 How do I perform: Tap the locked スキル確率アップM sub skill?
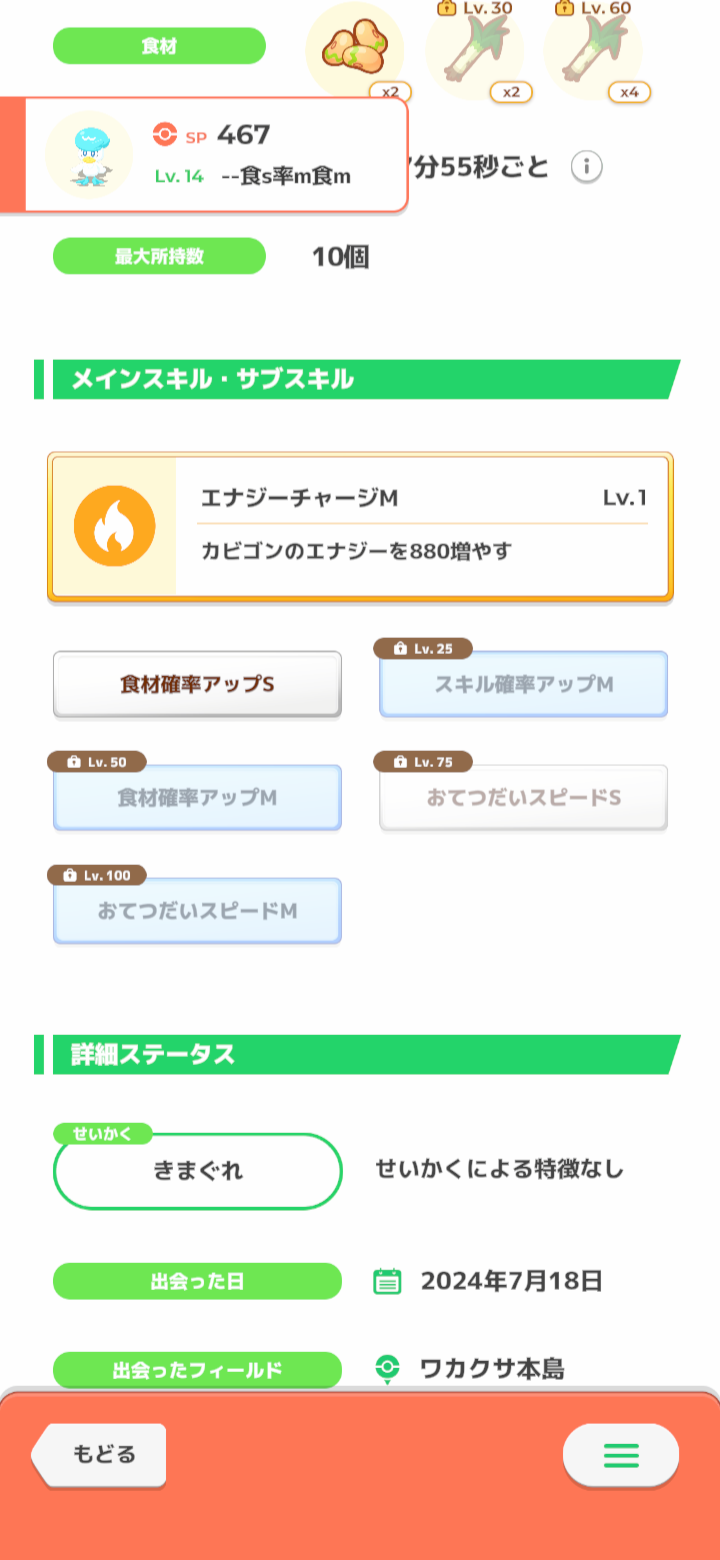[523, 684]
